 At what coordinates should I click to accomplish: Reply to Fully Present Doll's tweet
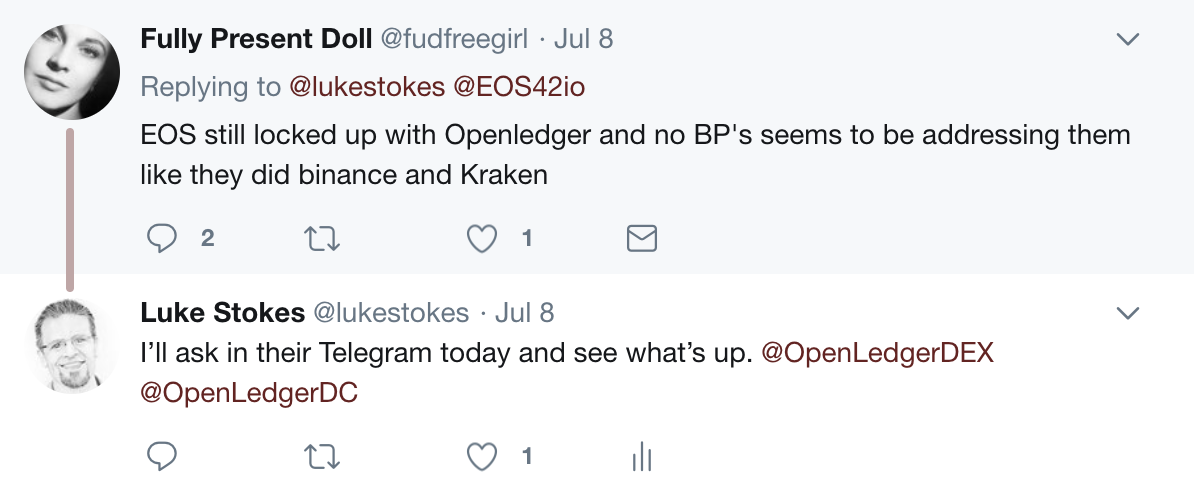tap(162, 238)
